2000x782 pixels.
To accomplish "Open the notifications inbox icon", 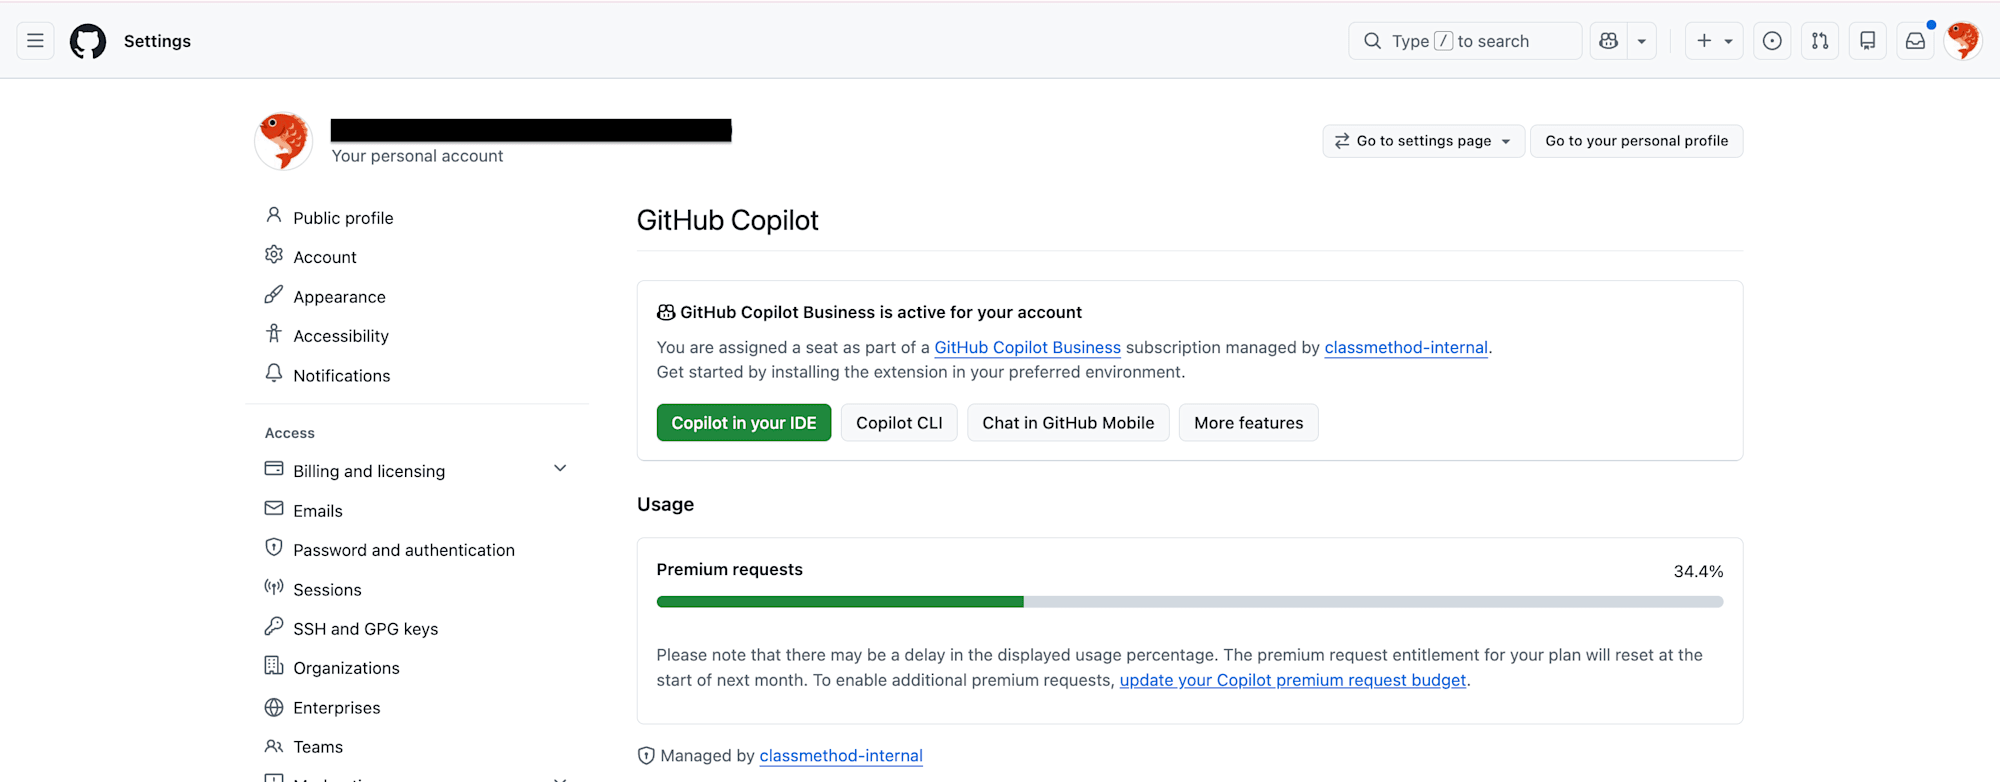I will (1915, 41).
